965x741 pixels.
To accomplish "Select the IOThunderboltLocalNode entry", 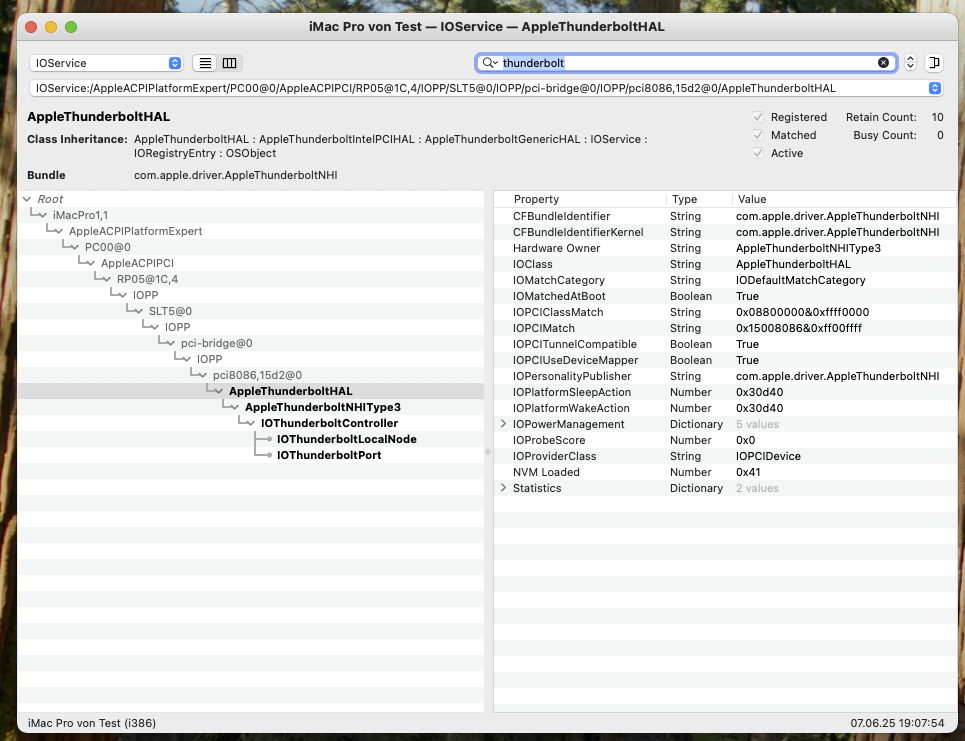I will [x=346, y=439].
